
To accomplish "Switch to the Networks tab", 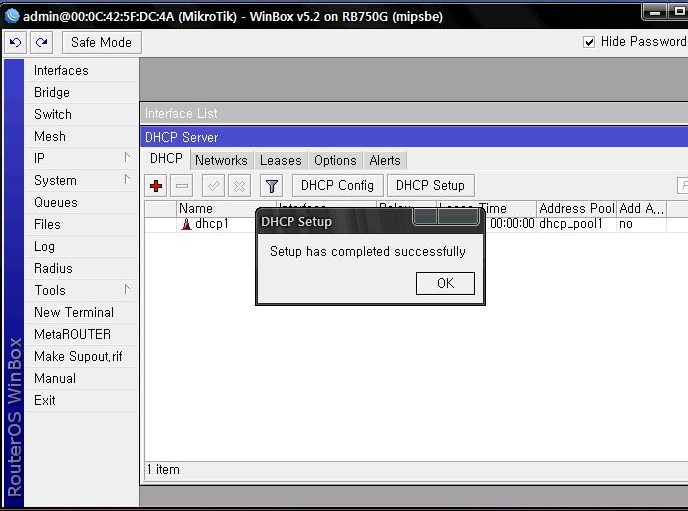I will click(x=221, y=161).
